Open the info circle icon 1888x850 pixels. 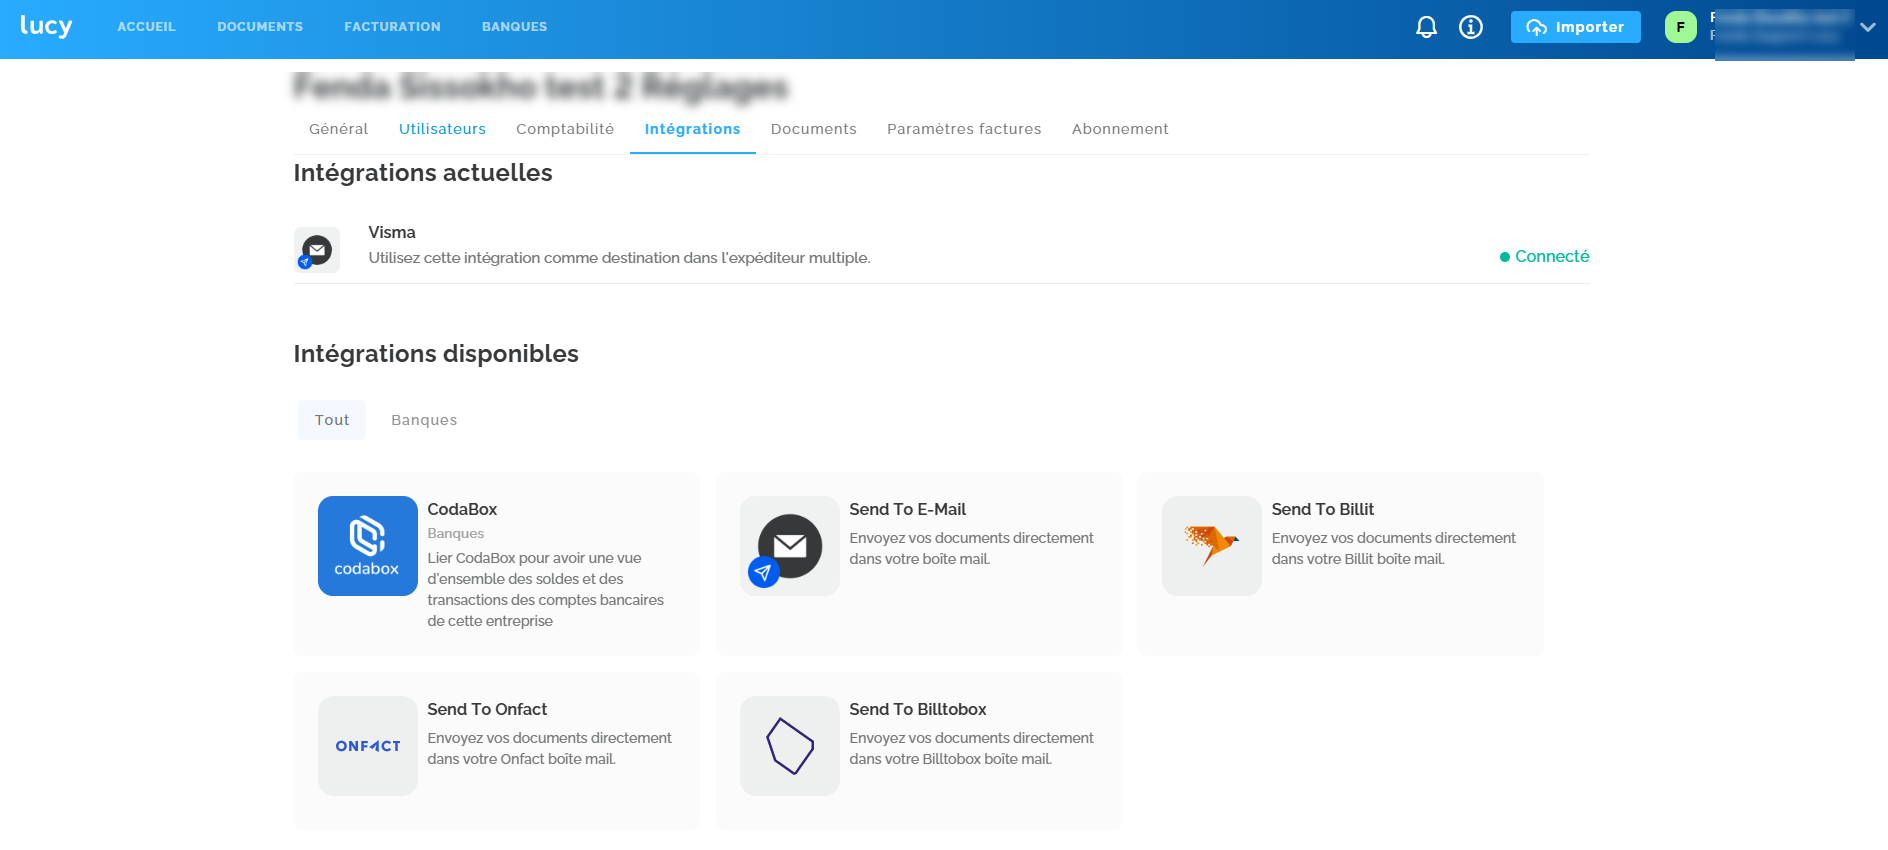point(1470,27)
